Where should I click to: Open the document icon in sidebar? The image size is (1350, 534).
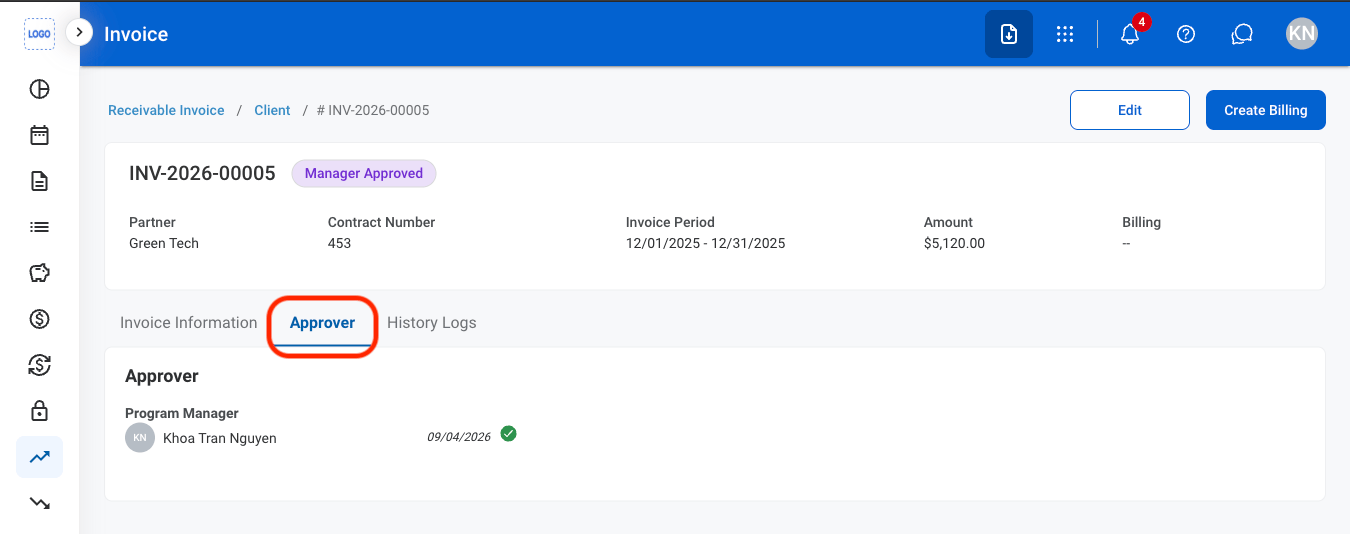[x=39, y=181]
